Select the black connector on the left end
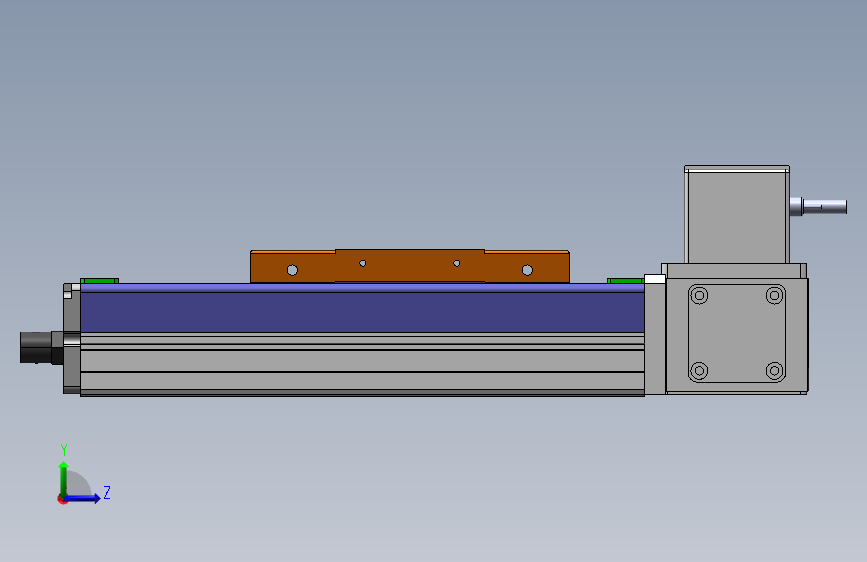The width and height of the screenshot is (867, 562). 41,348
